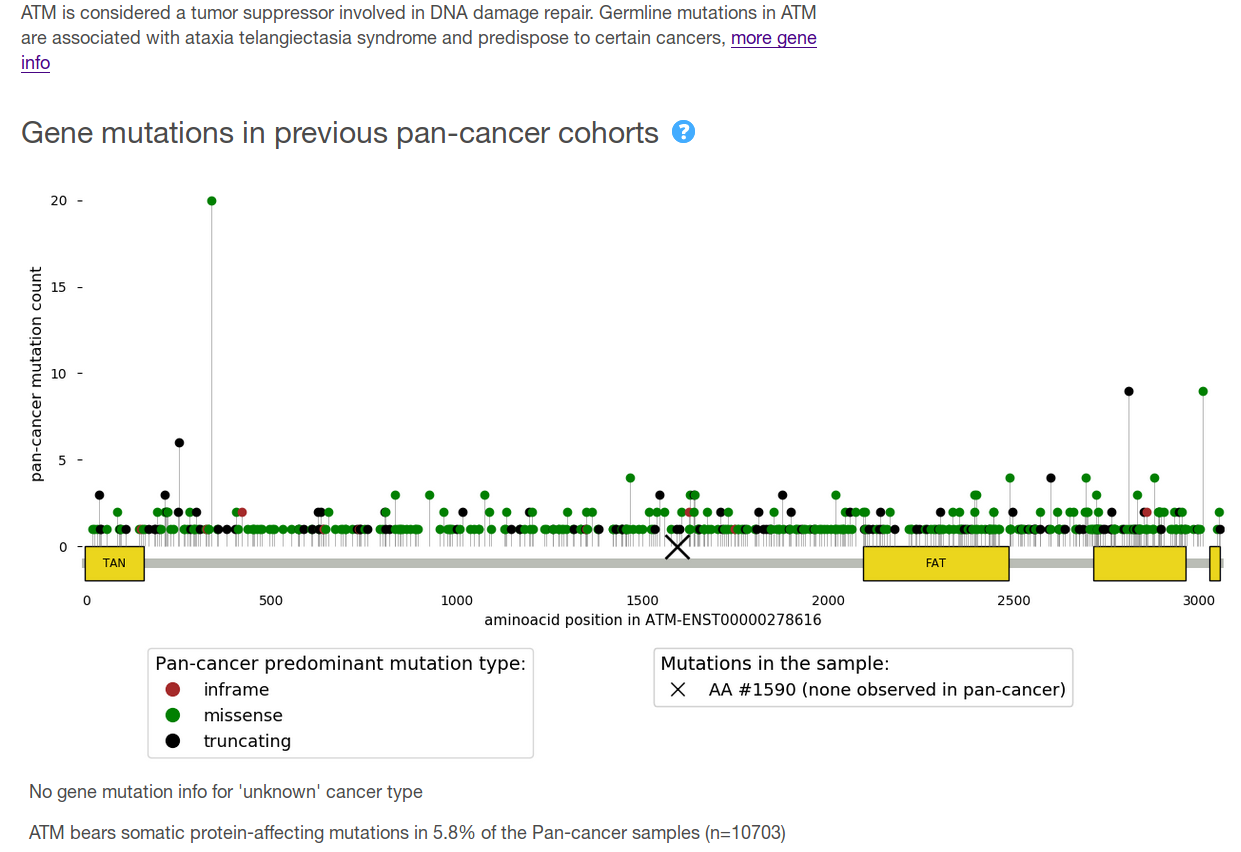Click the black truncating legend dot
Screen dimensions: 1241x852
pyautogui.click(x=173, y=742)
